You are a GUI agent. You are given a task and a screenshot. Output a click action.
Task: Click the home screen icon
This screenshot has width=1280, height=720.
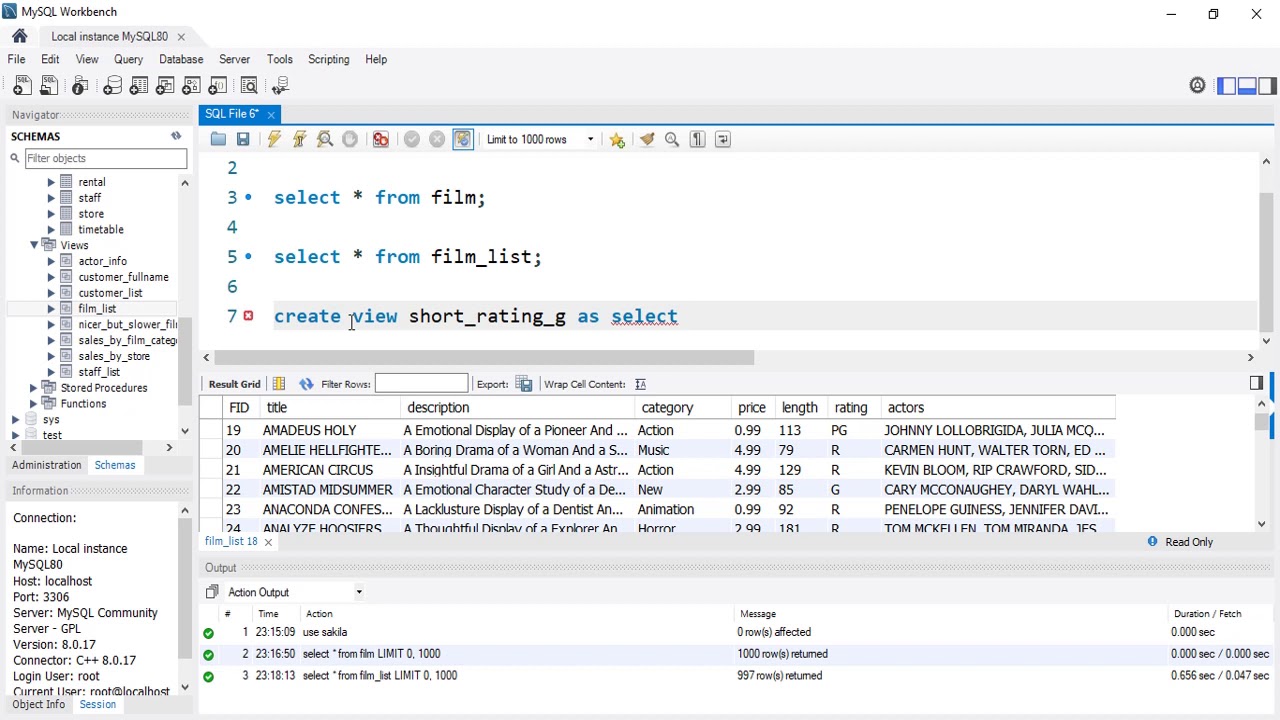pos(20,36)
